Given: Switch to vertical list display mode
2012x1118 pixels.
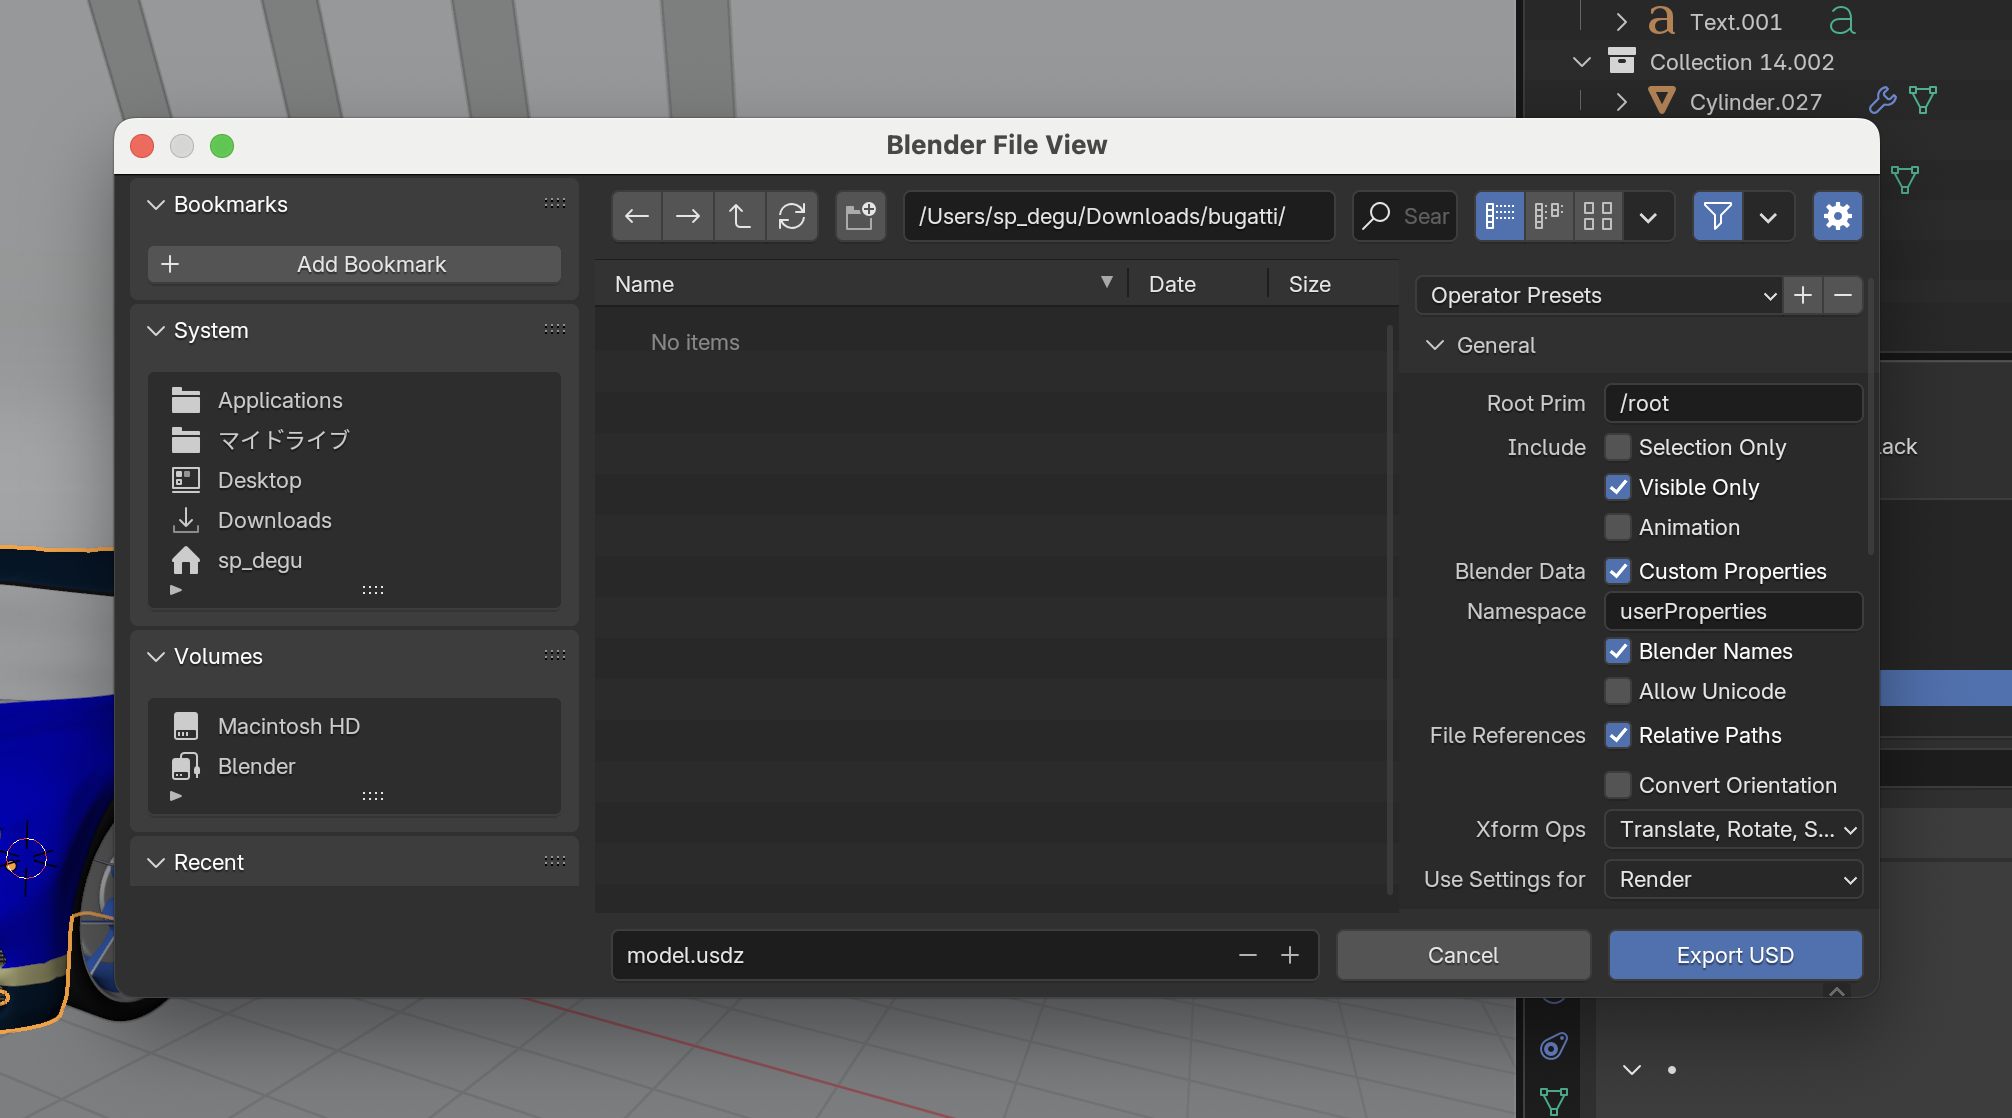Looking at the screenshot, I should 1500,216.
